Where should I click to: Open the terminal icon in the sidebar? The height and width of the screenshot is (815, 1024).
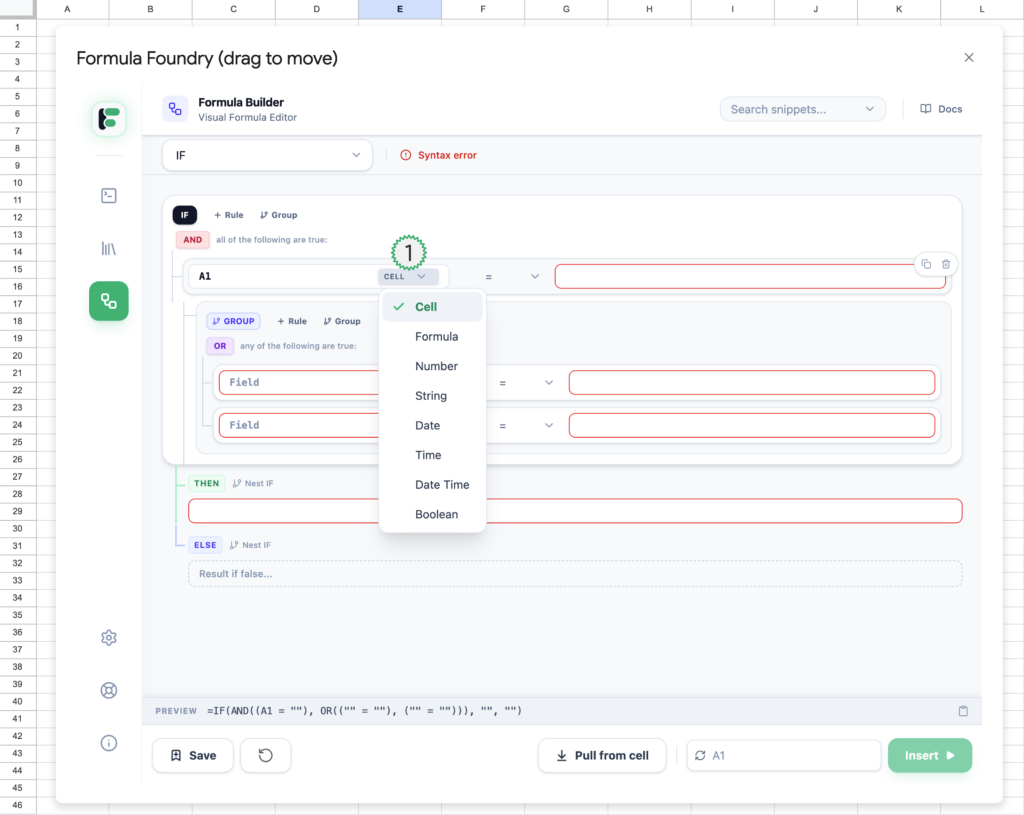(109, 196)
